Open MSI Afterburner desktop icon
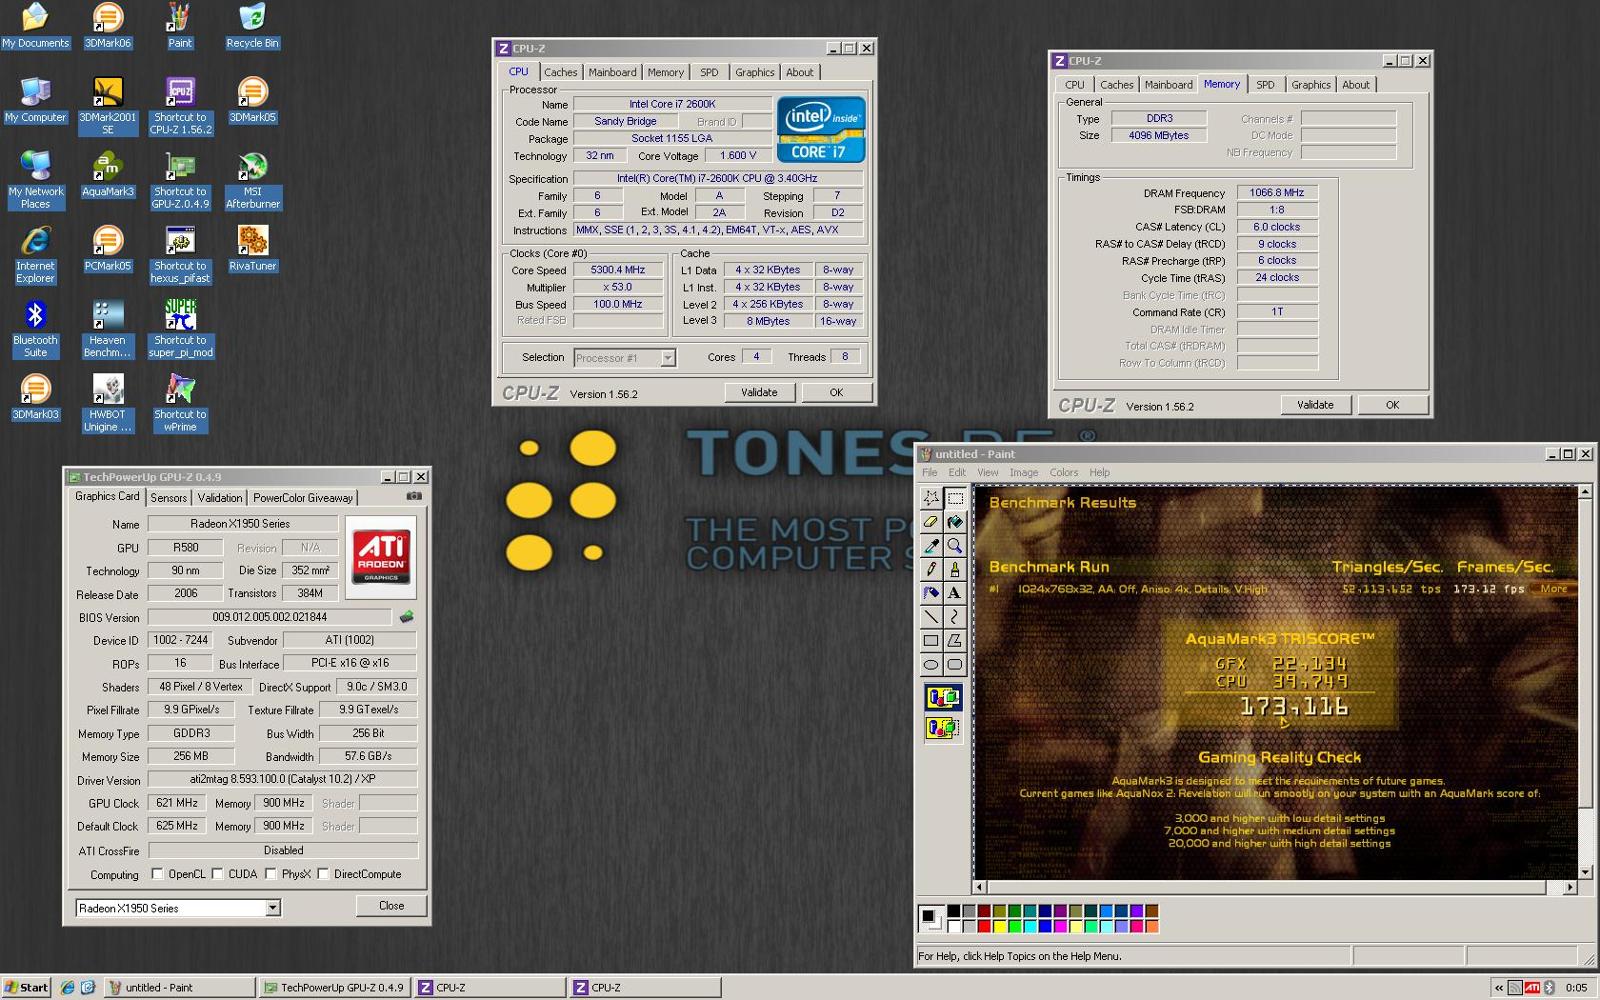The height and width of the screenshot is (1000, 1600). (253, 181)
